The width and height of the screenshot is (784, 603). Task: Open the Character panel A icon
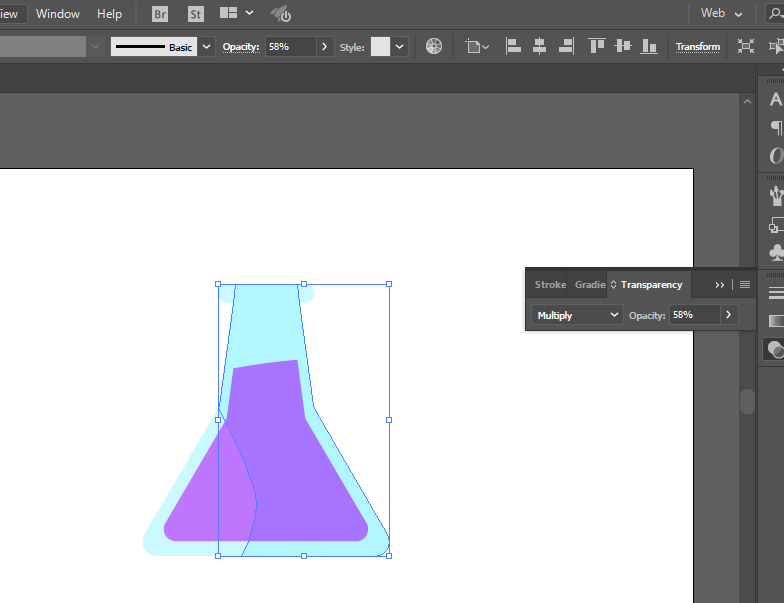coord(776,100)
